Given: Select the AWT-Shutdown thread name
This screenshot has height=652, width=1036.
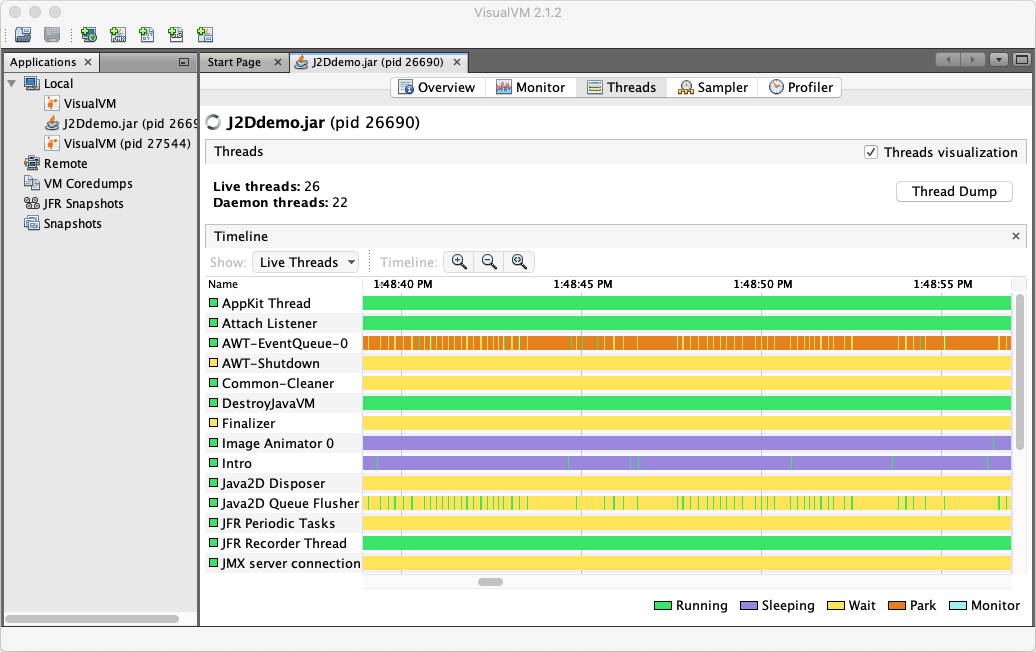Looking at the screenshot, I should point(271,363).
